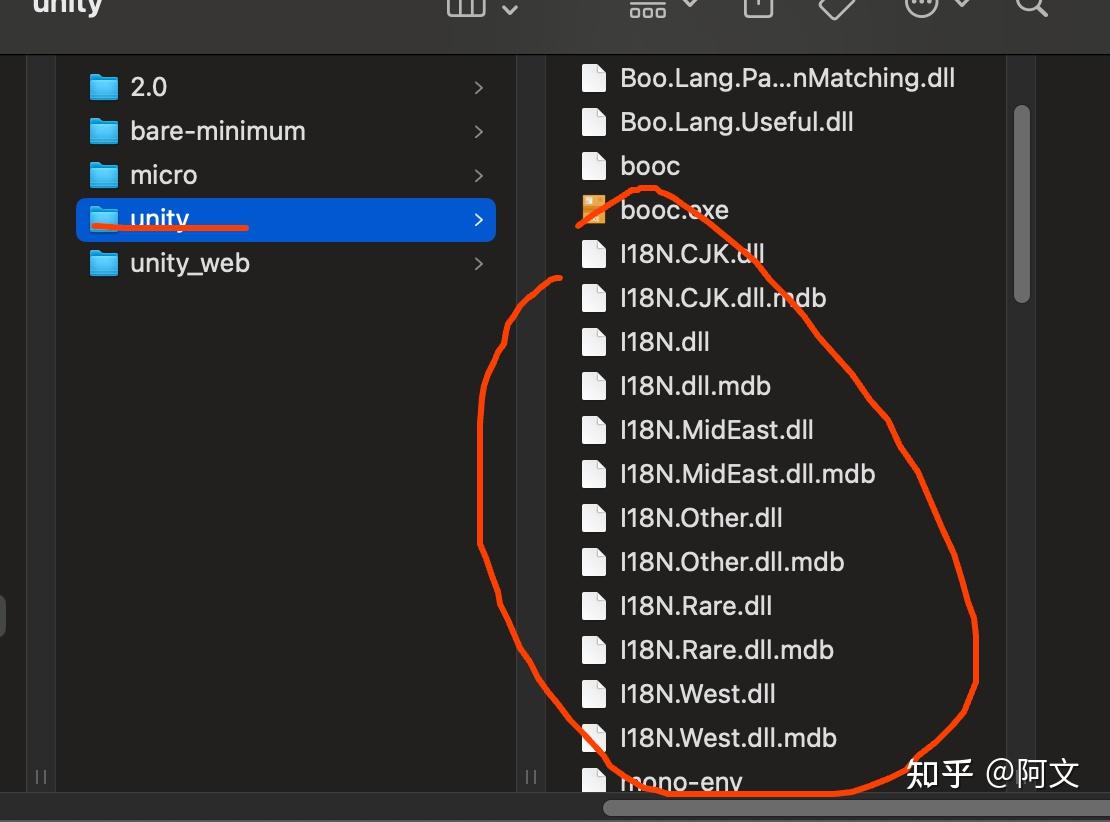This screenshot has width=1110, height=822.
Task: Open the view mode dropdown arrow
Action: 510,8
